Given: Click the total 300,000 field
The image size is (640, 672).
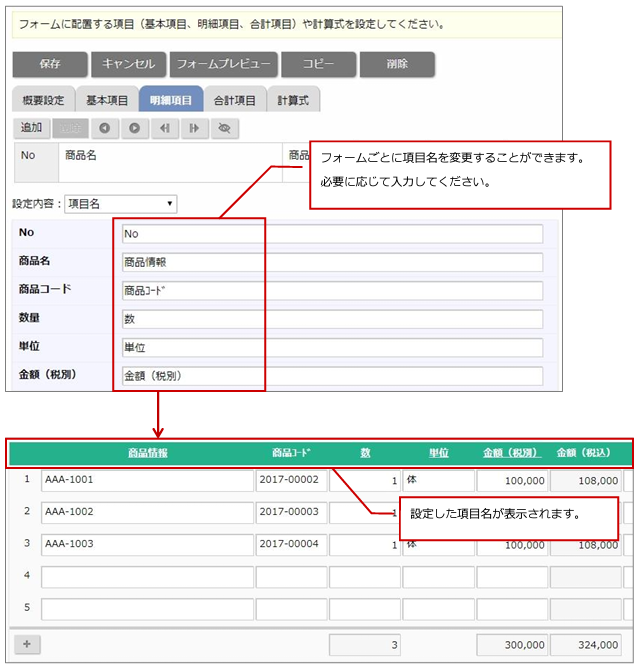Looking at the screenshot, I should 512,645.
